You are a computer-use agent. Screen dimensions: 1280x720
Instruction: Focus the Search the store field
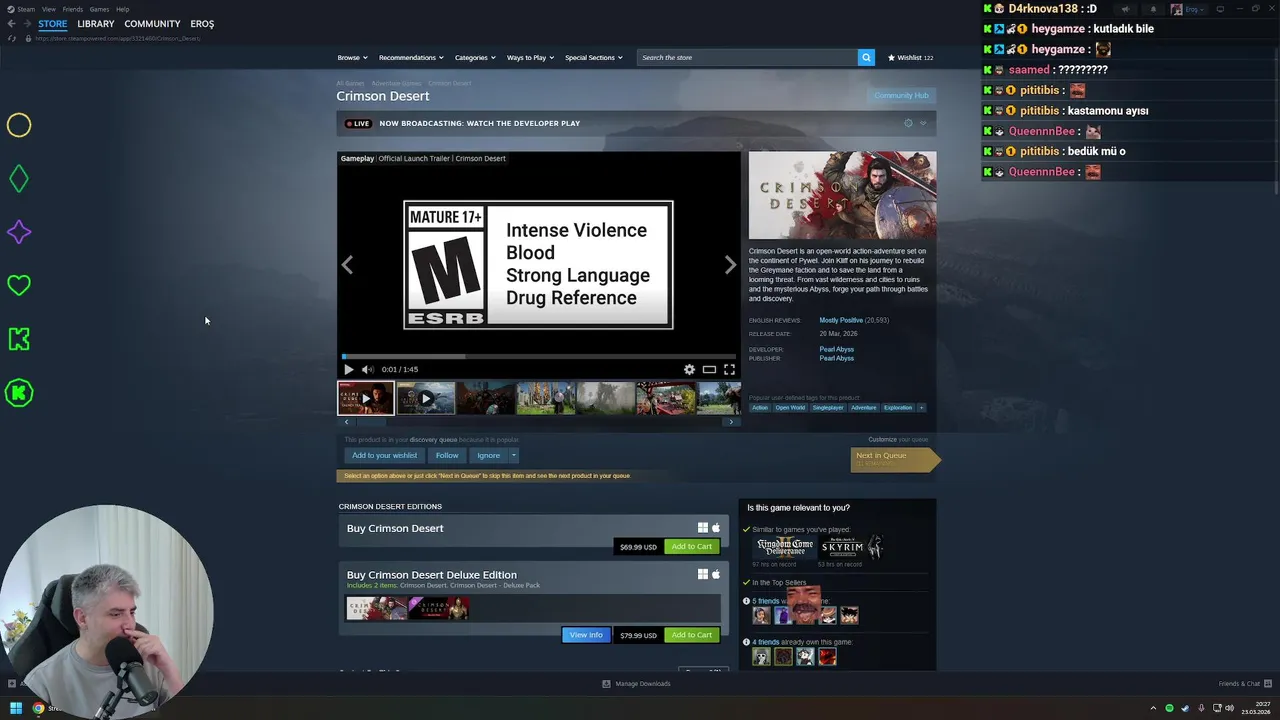(x=747, y=57)
